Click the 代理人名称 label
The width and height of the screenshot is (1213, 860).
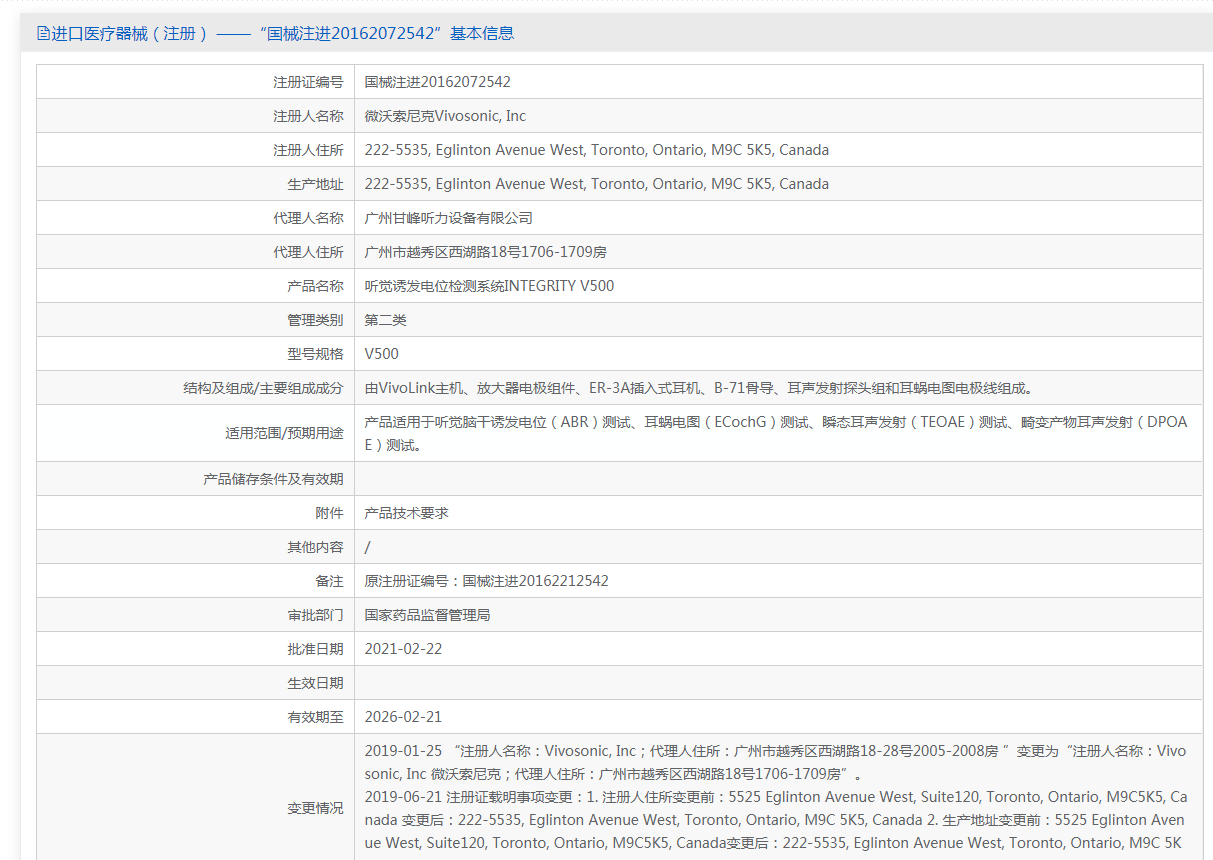click(x=309, y=218)
